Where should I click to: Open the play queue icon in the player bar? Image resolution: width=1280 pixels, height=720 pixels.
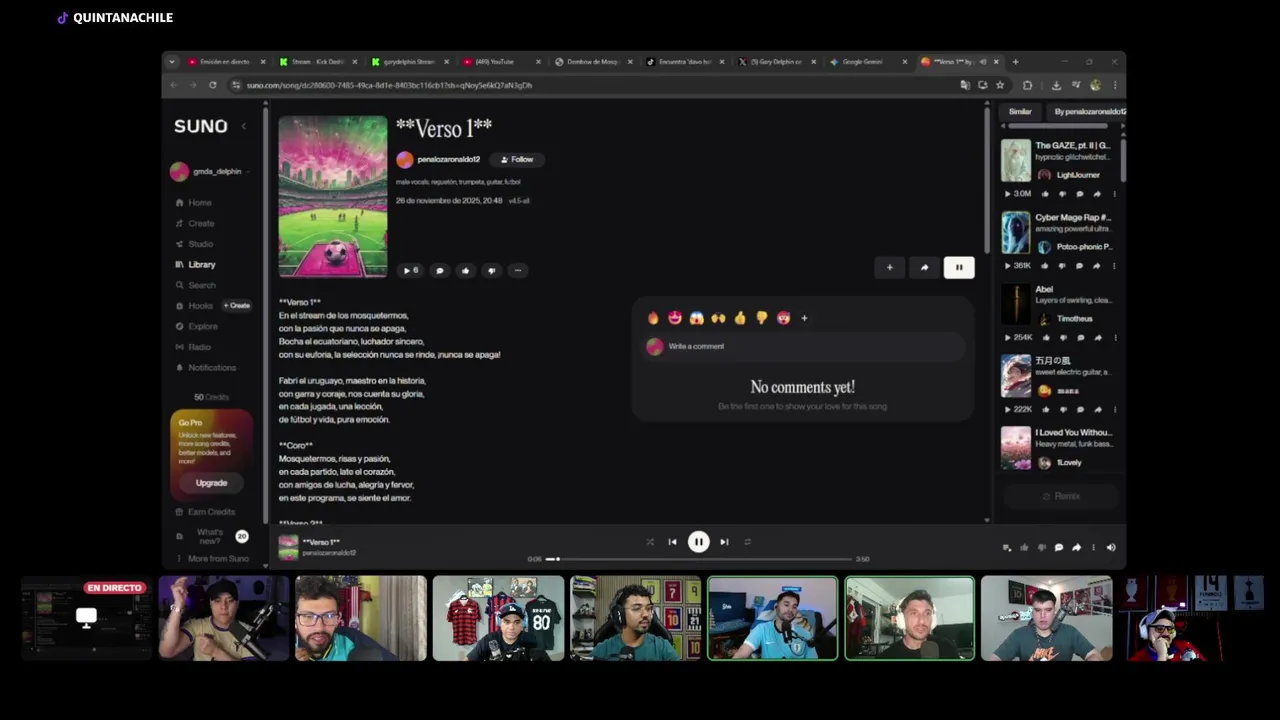click(1007, 548)
